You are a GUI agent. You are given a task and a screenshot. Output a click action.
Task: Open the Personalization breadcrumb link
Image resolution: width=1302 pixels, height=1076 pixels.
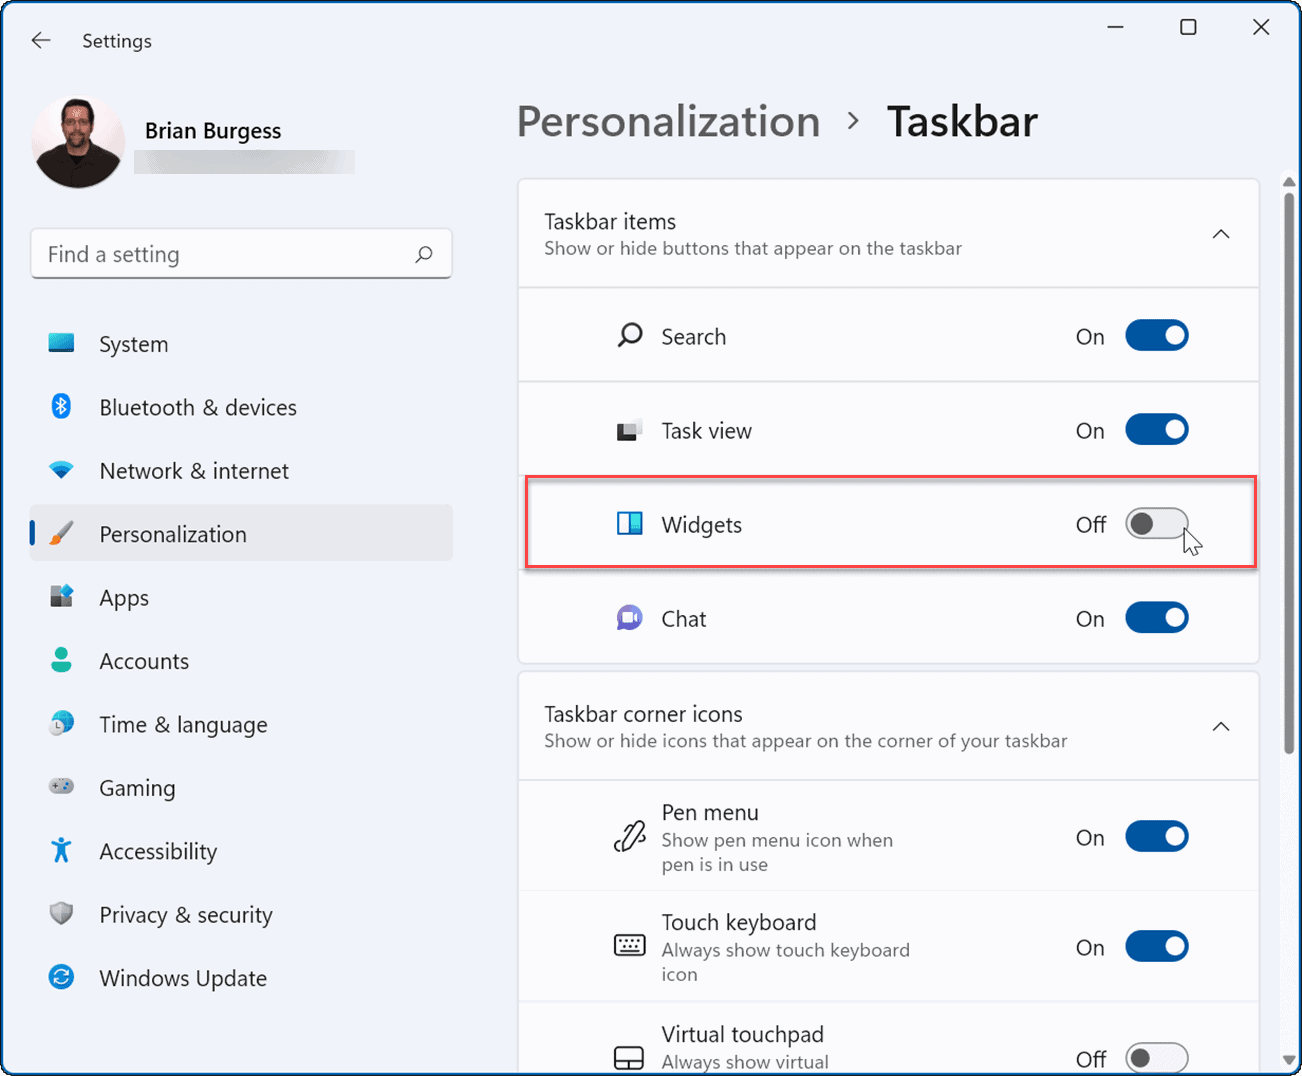coord(668,121)
